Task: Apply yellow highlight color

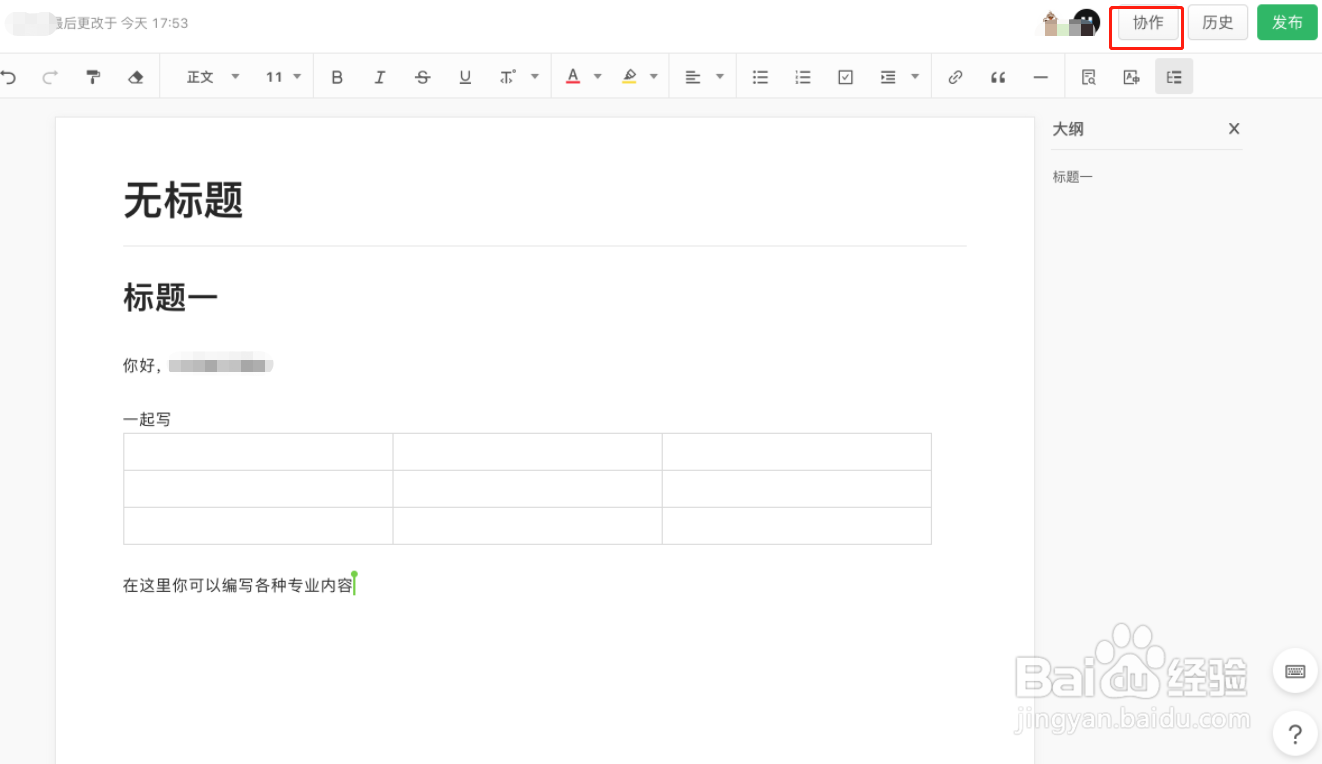Action: [629, 77]
